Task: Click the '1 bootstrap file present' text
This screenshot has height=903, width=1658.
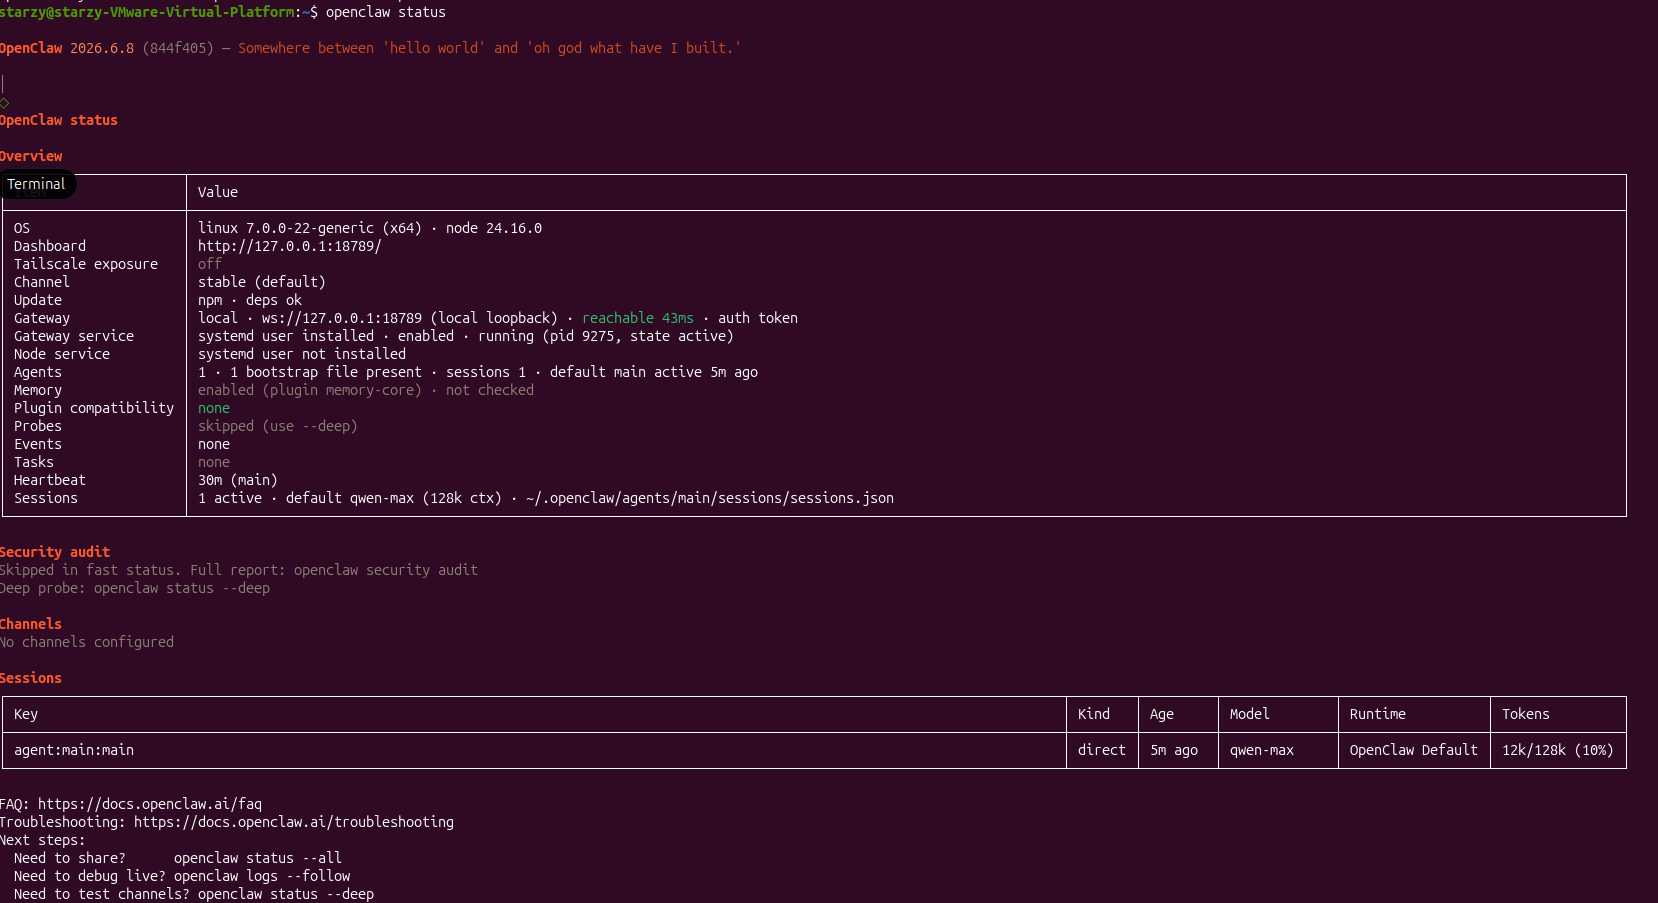Action: point(326,372)
